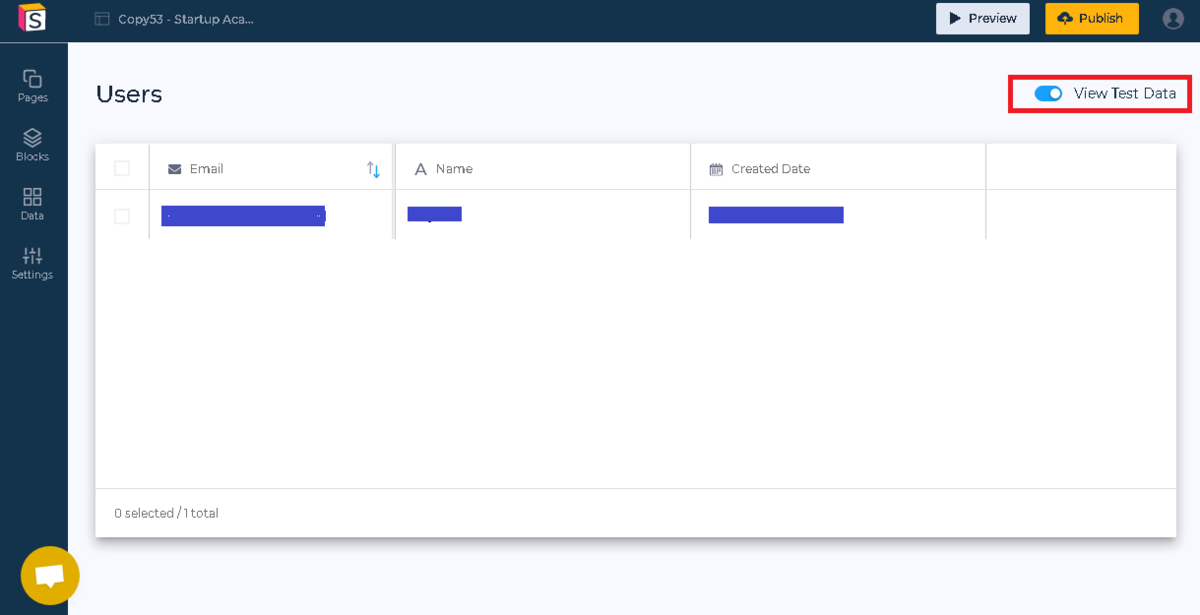Screen dimensions: 1200x615
Task: Click the envelope icon in Email header
Action: (175, 169)
